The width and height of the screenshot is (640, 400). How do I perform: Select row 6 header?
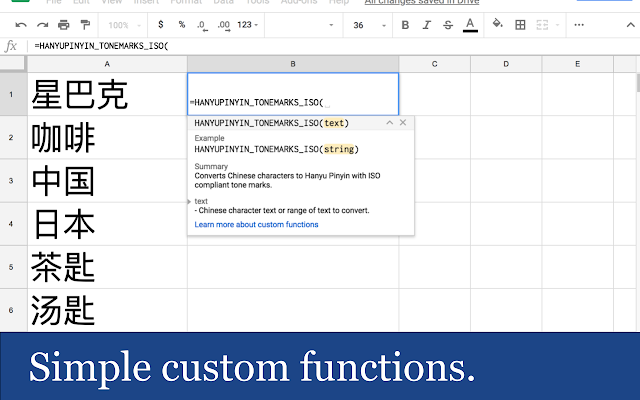point(11,310)
